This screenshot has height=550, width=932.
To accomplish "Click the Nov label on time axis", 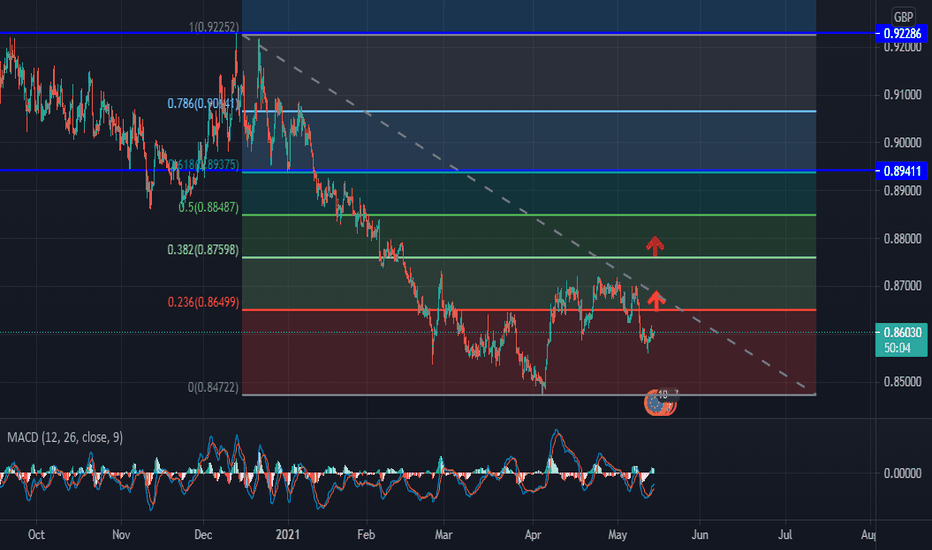I will click(121, 535).
